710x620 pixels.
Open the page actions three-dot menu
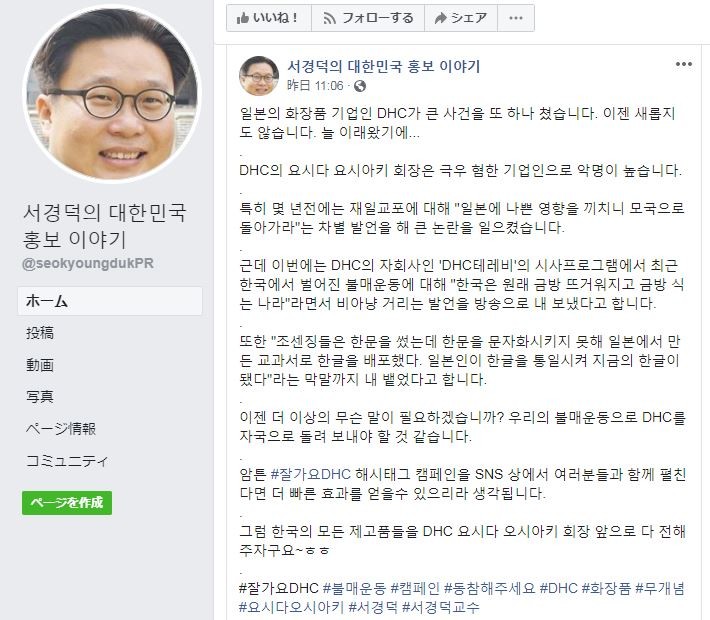pos(516,18)
